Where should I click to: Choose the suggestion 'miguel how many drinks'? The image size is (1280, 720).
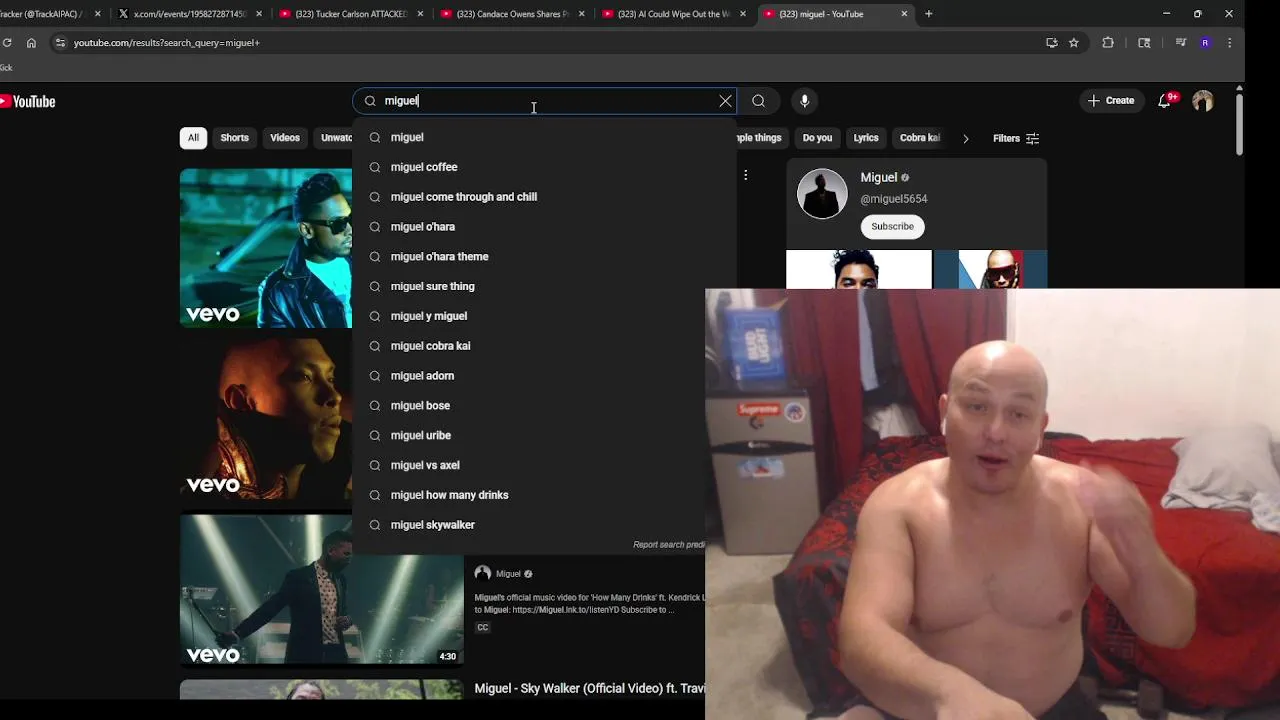point(544,495)
